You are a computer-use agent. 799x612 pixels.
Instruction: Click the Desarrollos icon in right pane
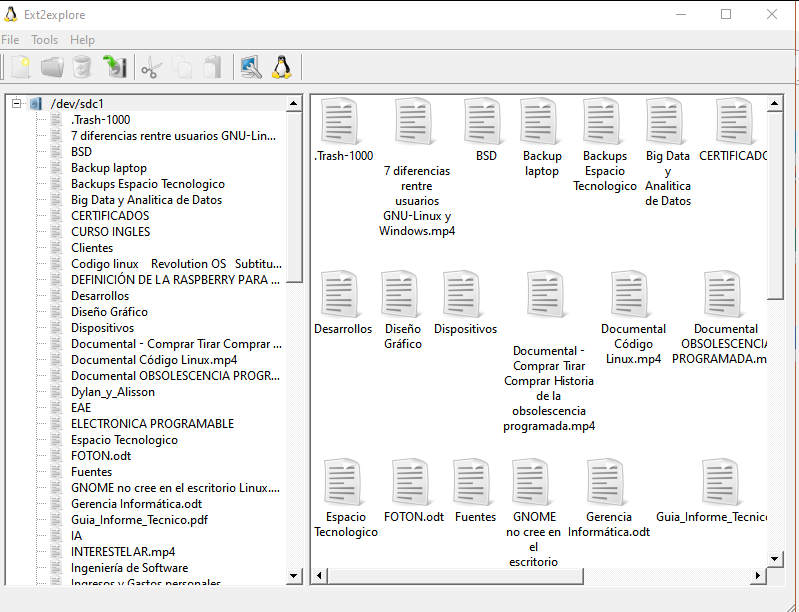[x=340, y=294]
